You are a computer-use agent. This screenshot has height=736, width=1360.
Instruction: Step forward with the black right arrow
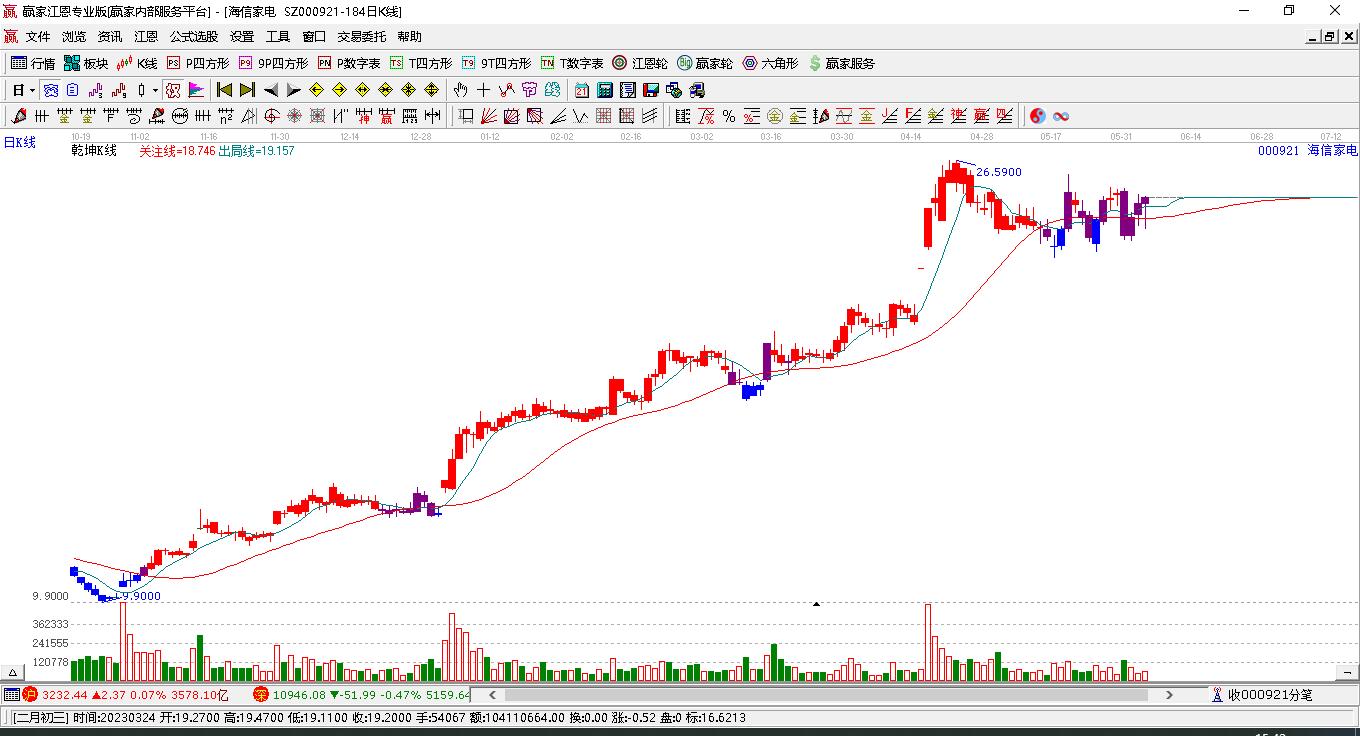pyautogui.click(x=294, y=90)
